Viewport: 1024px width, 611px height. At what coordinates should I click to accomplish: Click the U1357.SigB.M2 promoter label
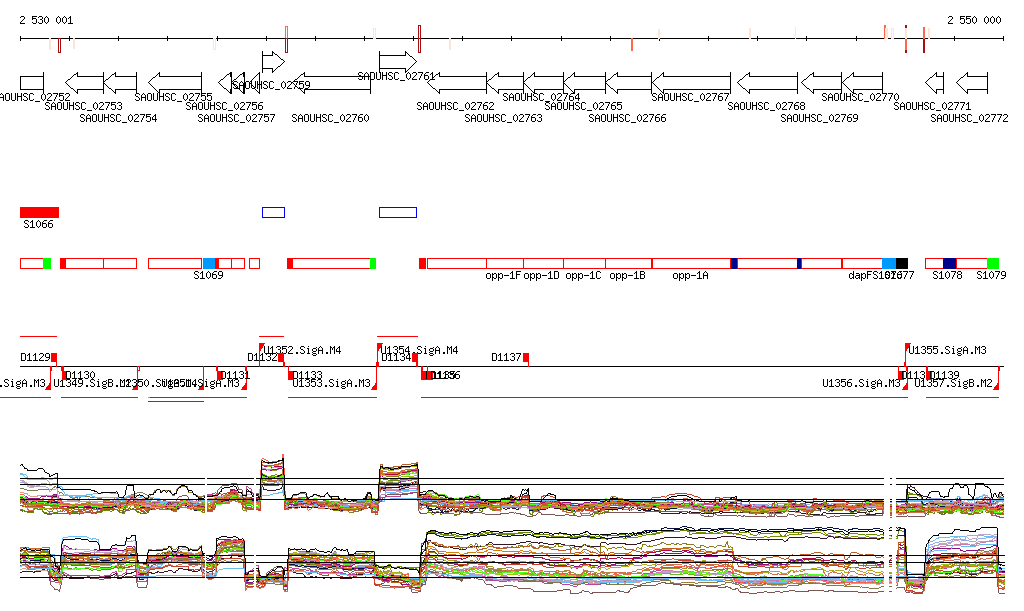pos(953,383)
